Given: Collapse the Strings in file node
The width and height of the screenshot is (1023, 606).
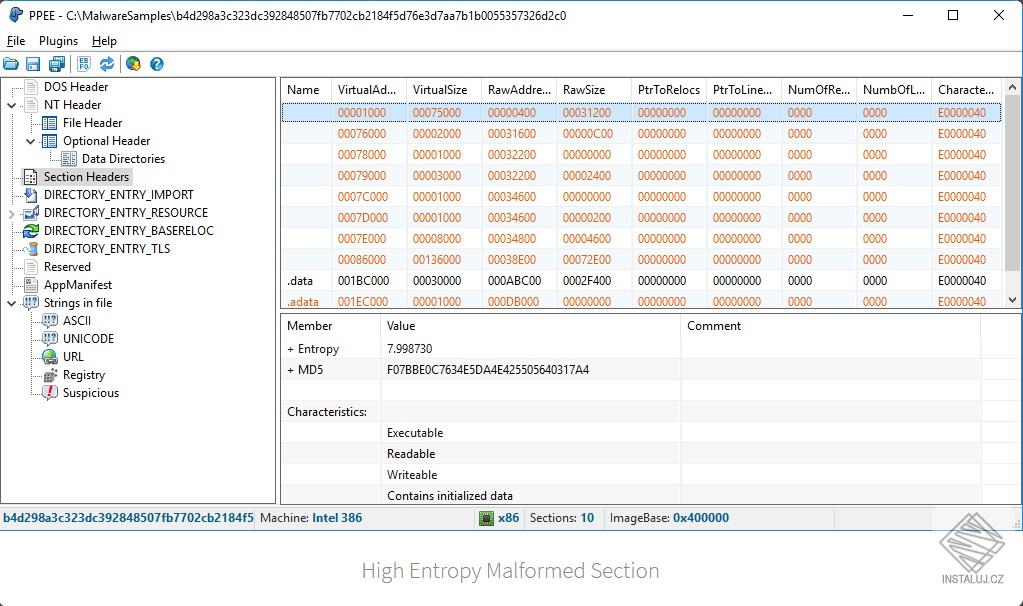Looking at the screenshot, I should (12, 303).
